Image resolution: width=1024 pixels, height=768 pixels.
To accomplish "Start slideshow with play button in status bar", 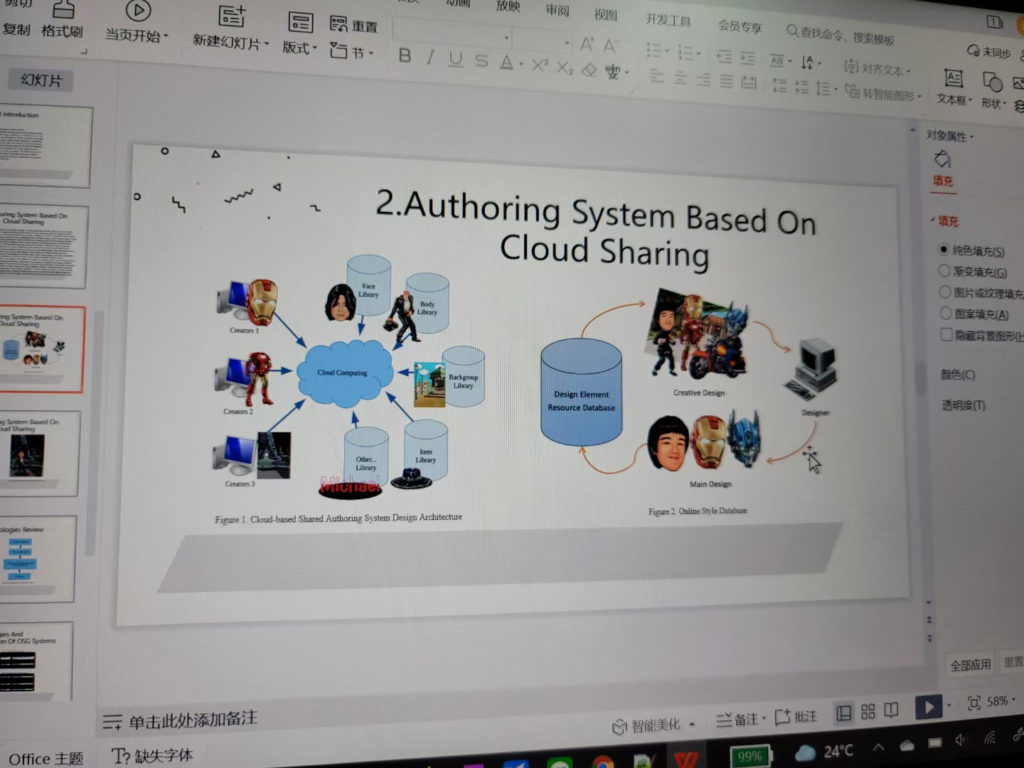I will click(928, 707).
